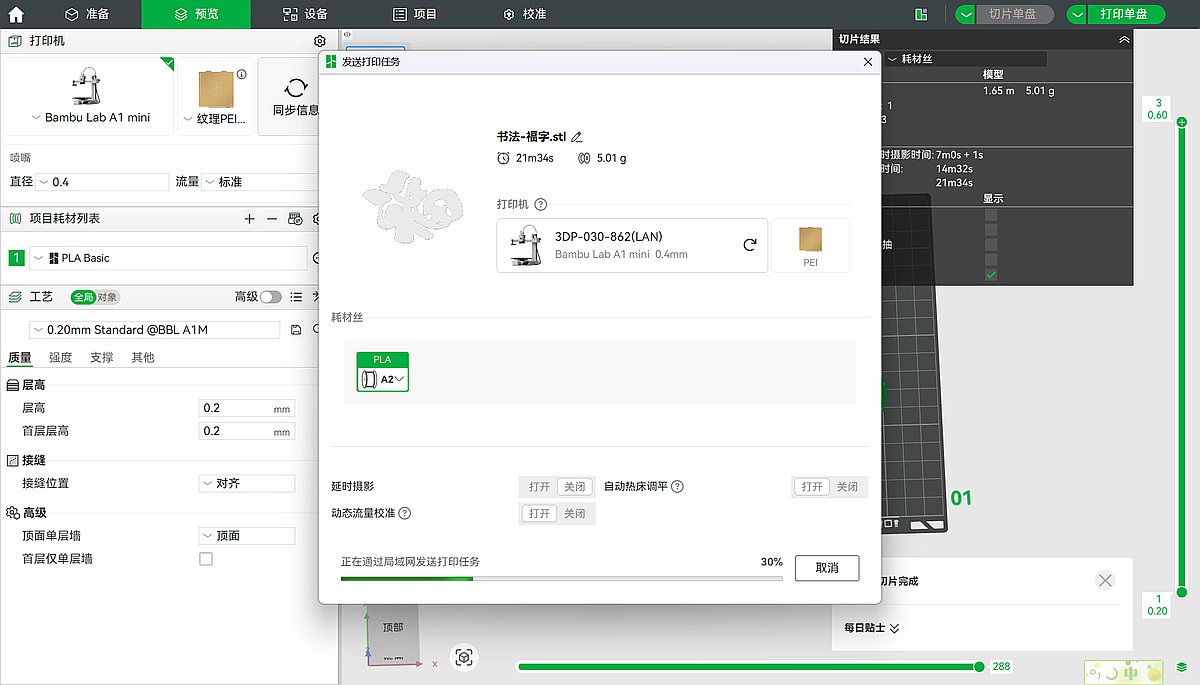Open AMS filament sync icon
The height and width of the screenshot is (685, 1200).
(295, 218)
